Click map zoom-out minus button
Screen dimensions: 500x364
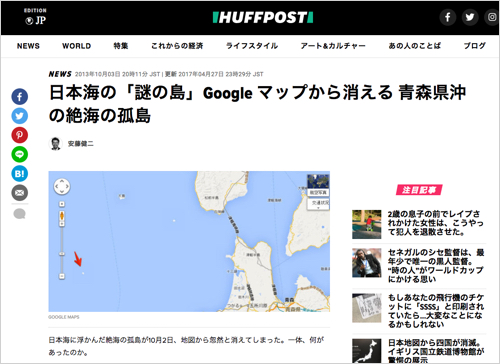click(62, 276)
